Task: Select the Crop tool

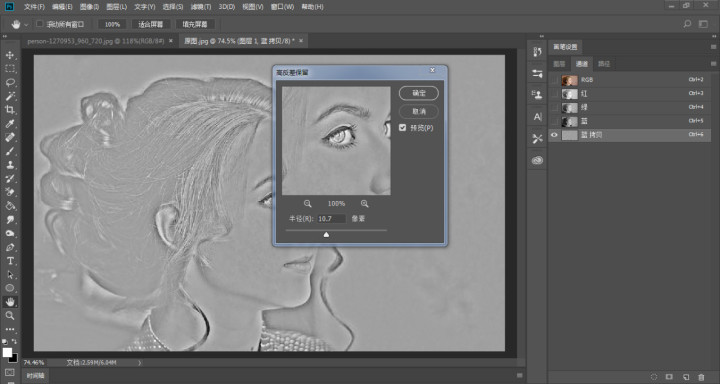Action: coord(10,110)
